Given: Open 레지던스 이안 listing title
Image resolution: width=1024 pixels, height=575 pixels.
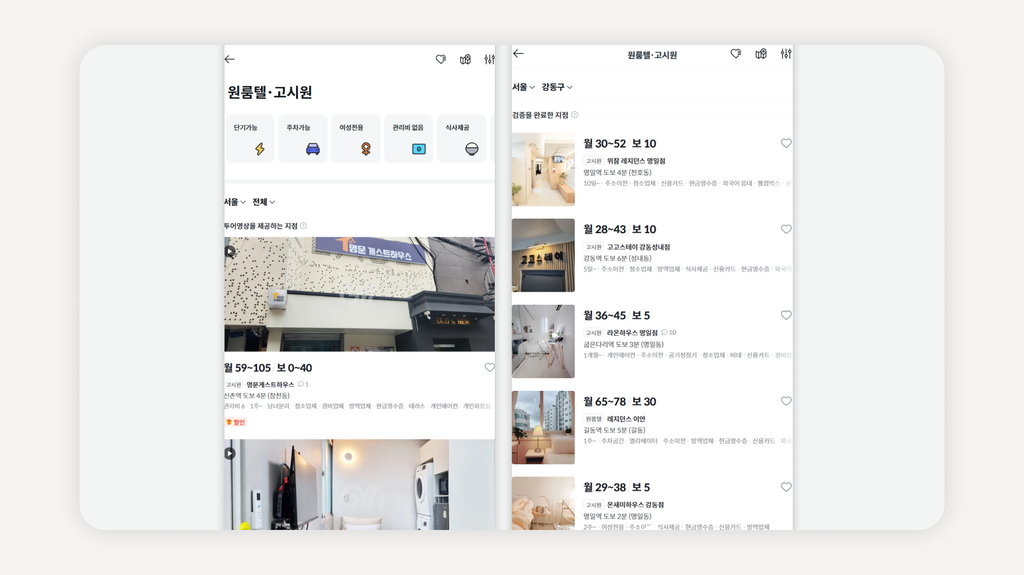Looking at the screenshot, I should click(x=626, y=419).
